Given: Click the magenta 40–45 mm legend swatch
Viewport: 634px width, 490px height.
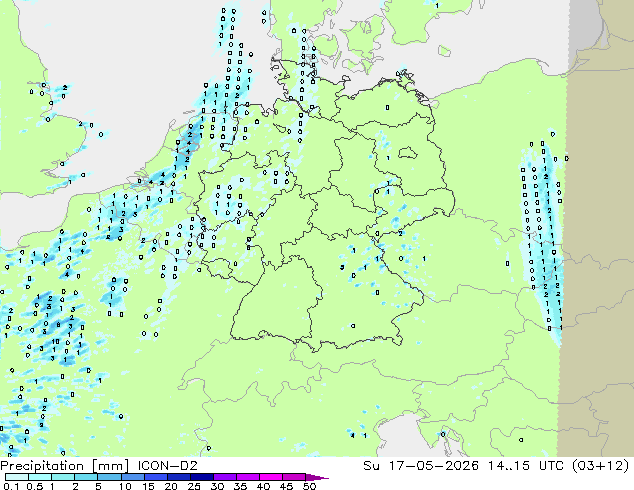Looking at the screenshot, I should (x=271, y=477).
